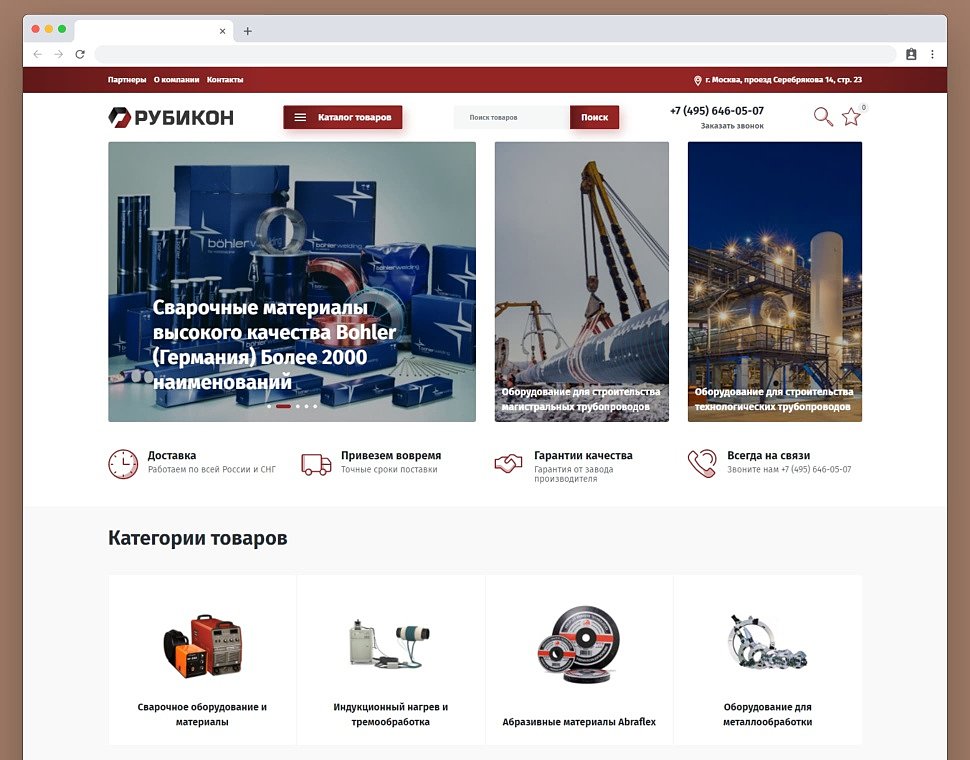Select the first slider dot on the banner

coord(269,406)
